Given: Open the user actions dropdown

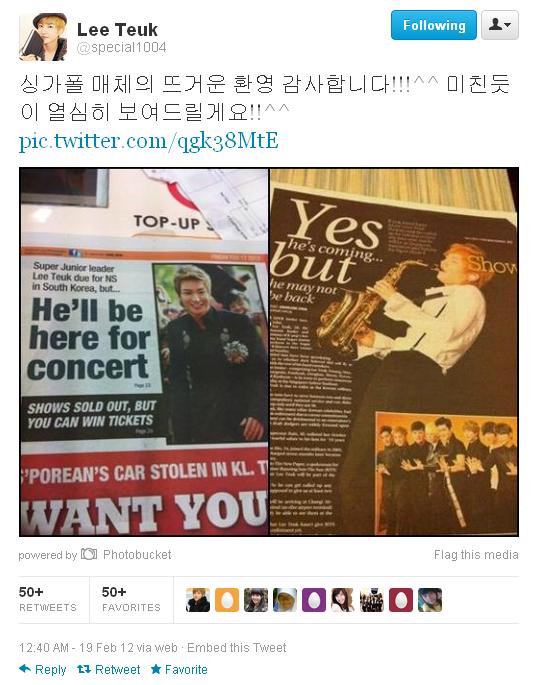Looking at the screenshot, I should [500, 25].
